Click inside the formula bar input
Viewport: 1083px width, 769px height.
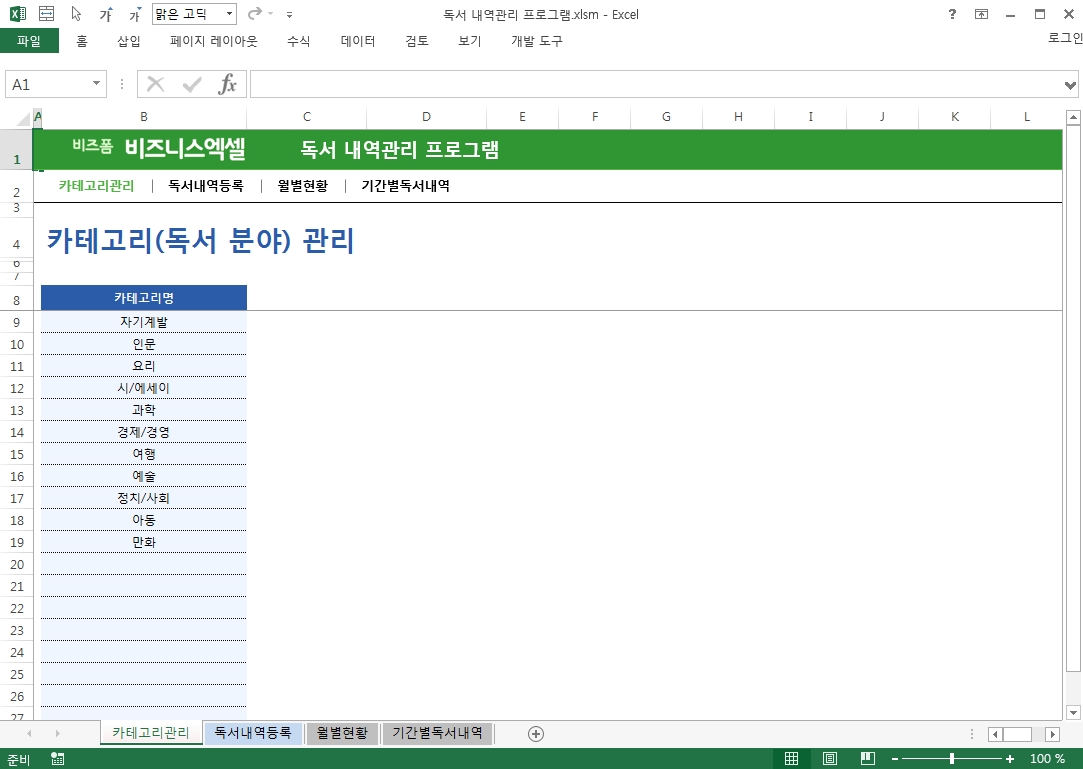point(656,84)
